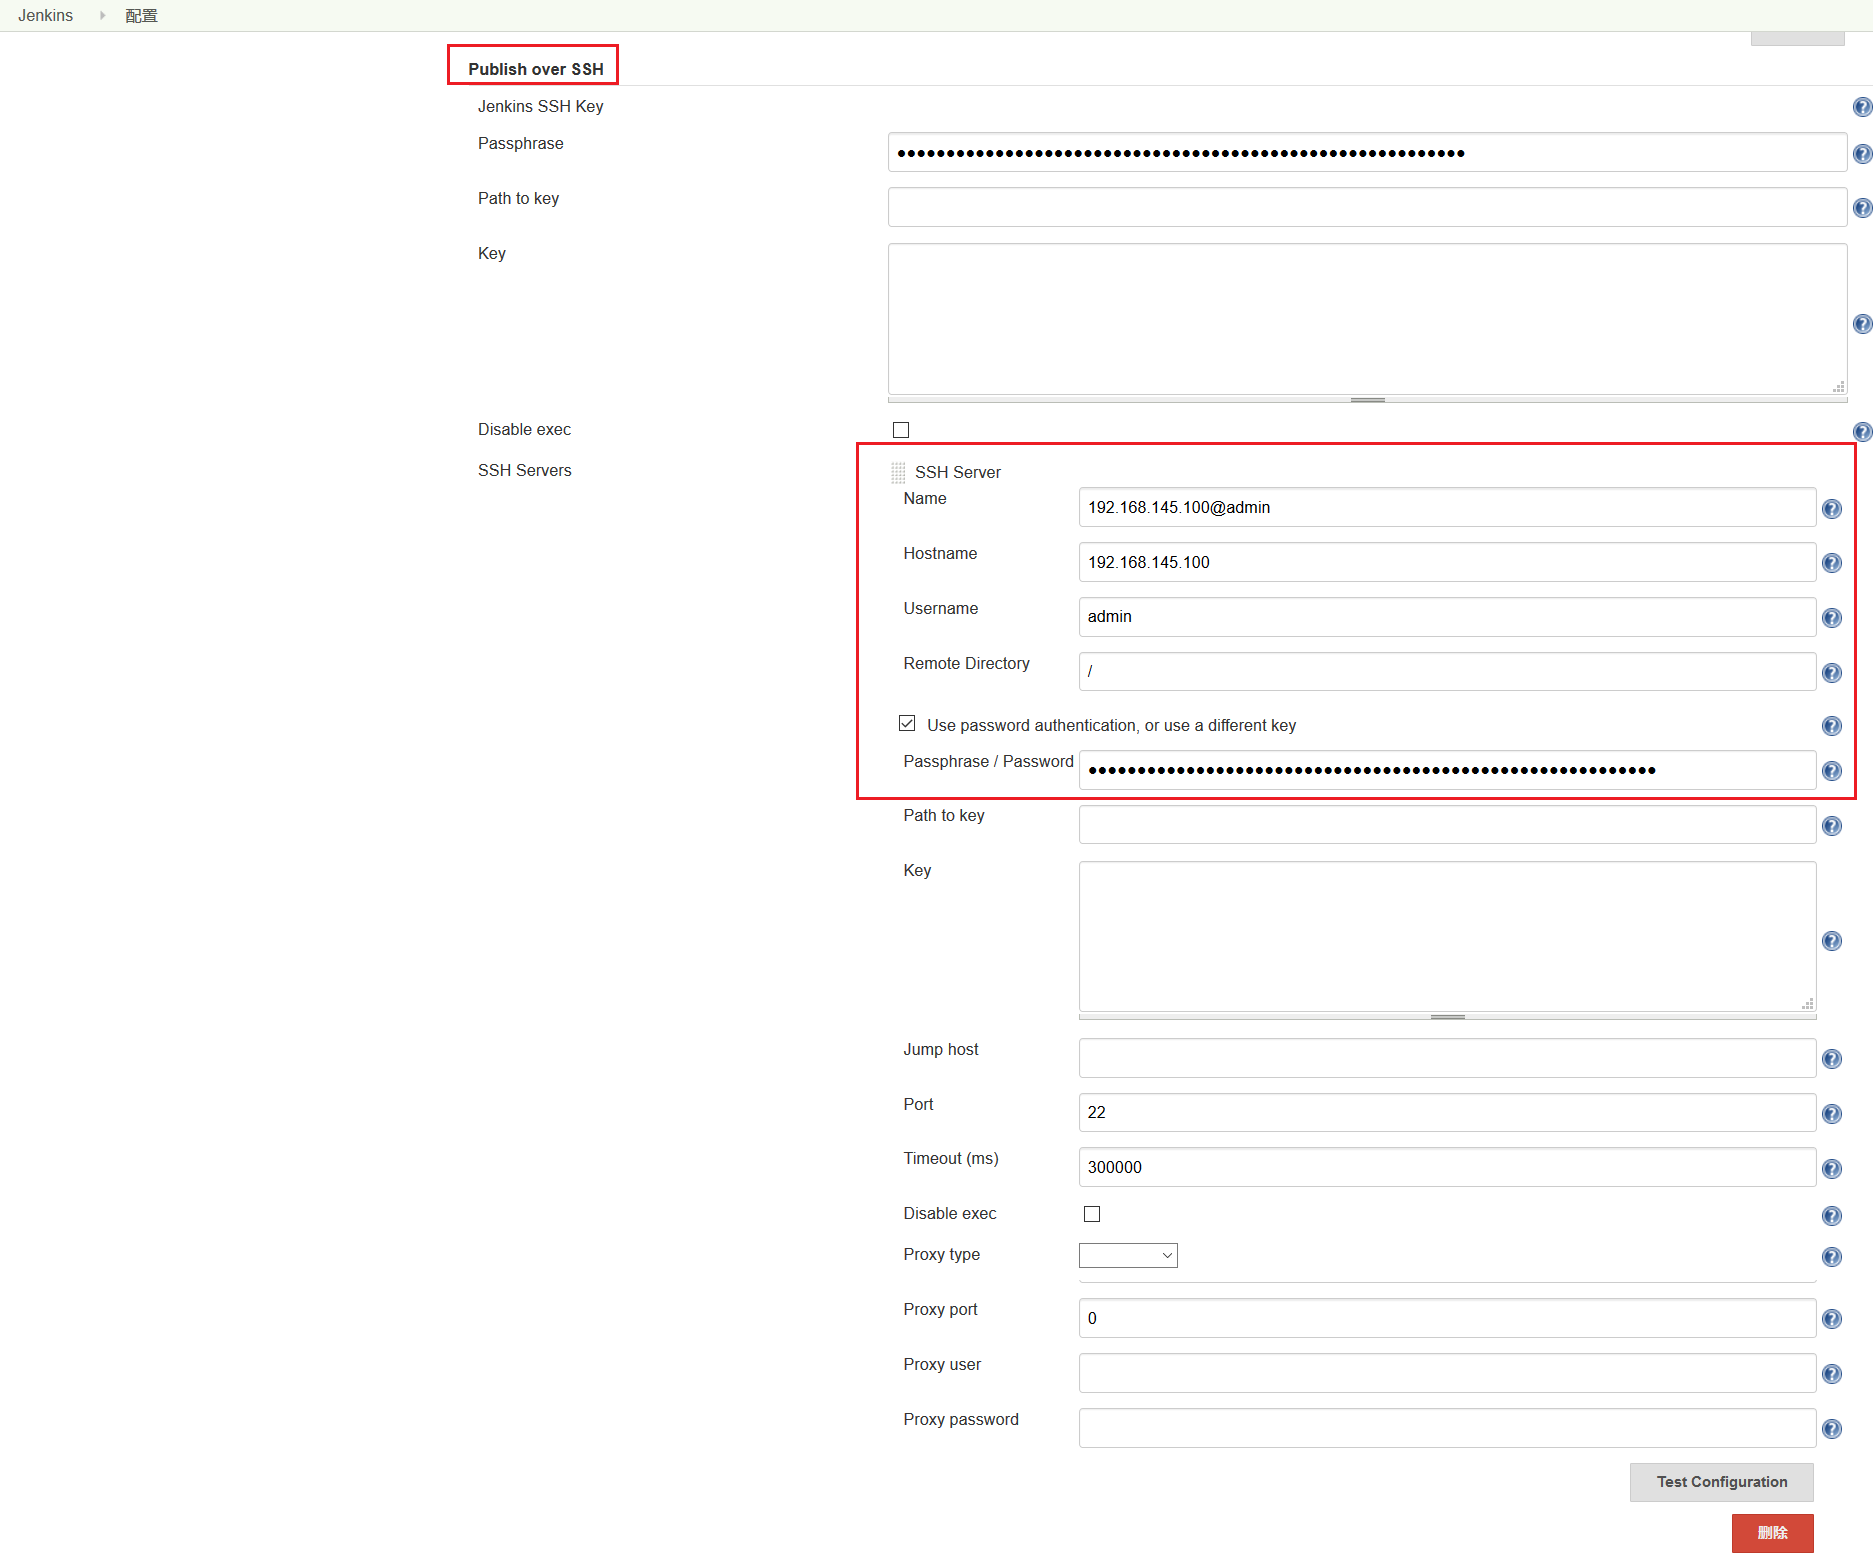Image resolution: width=1873 pixels, height=1563 pixels.
Task: Enable Disable exec for the SSH server
Action: (1092, 1214)
